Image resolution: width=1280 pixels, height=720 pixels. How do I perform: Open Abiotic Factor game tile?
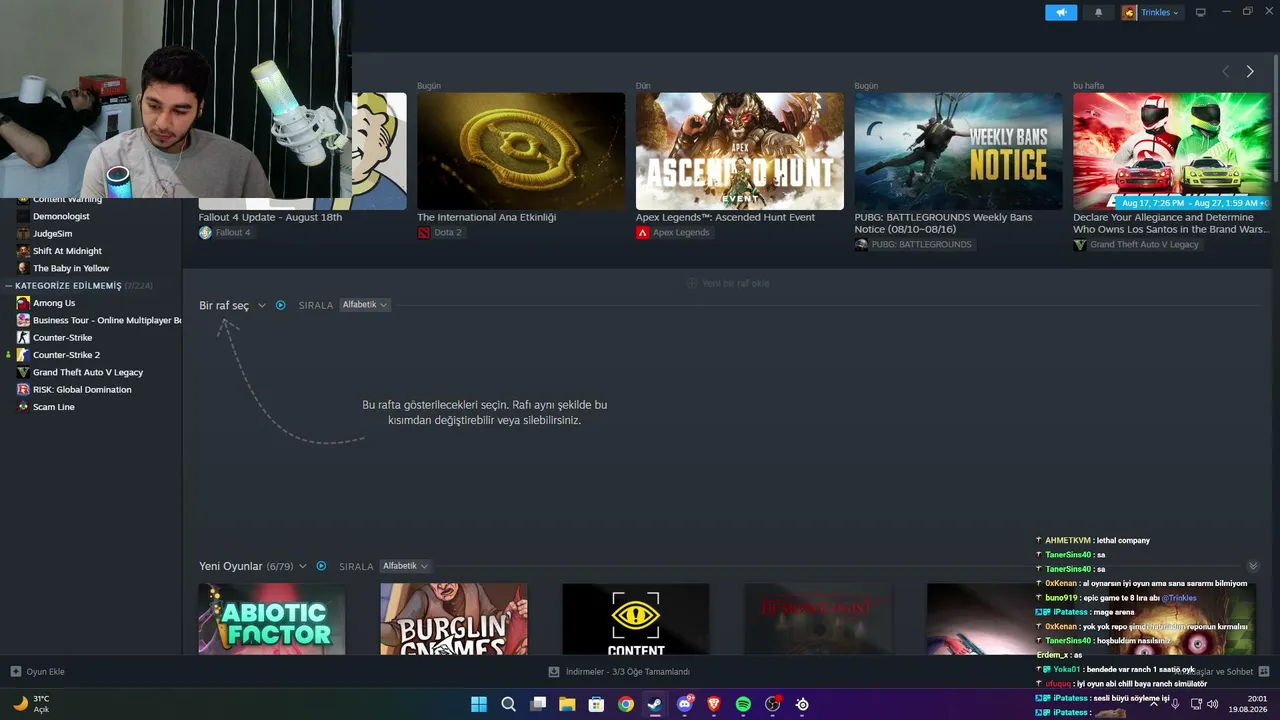[272, 619]
